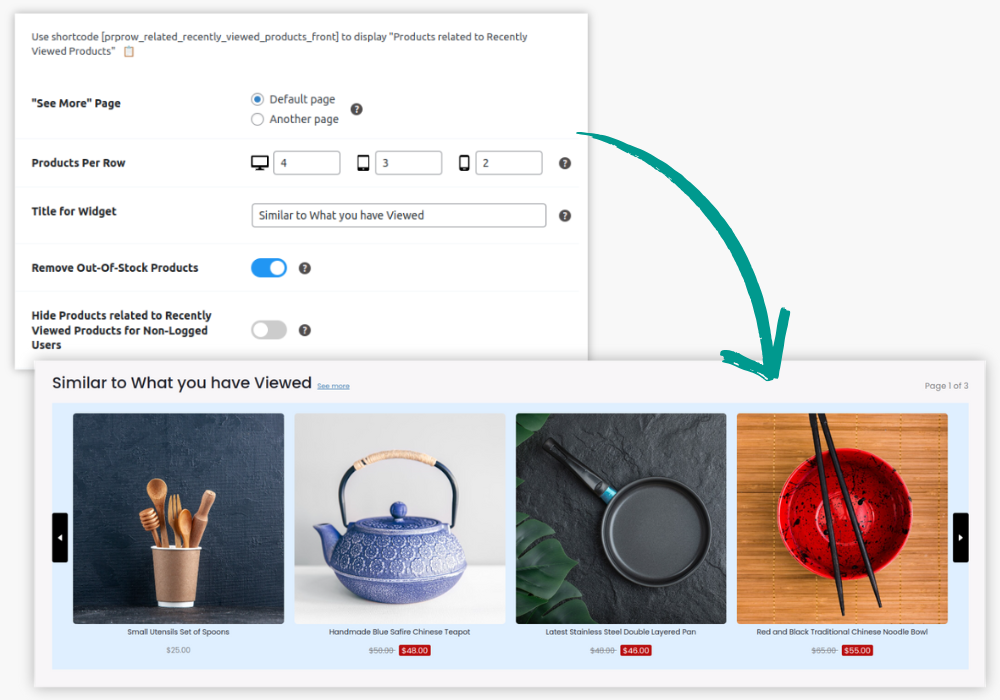The image size is (1000, 700).
Task: Enable Hide Products for Non-Logged Users toggle
Action: (x=269, y=330)
